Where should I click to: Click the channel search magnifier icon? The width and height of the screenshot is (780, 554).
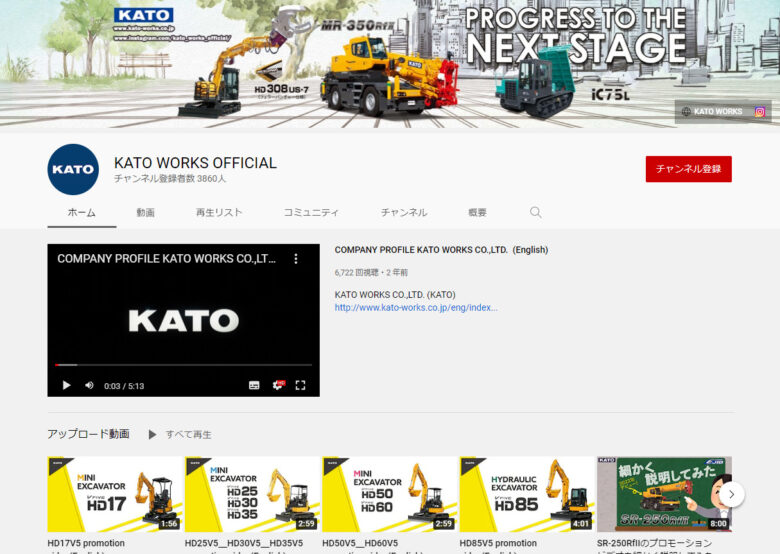(535, 212)
